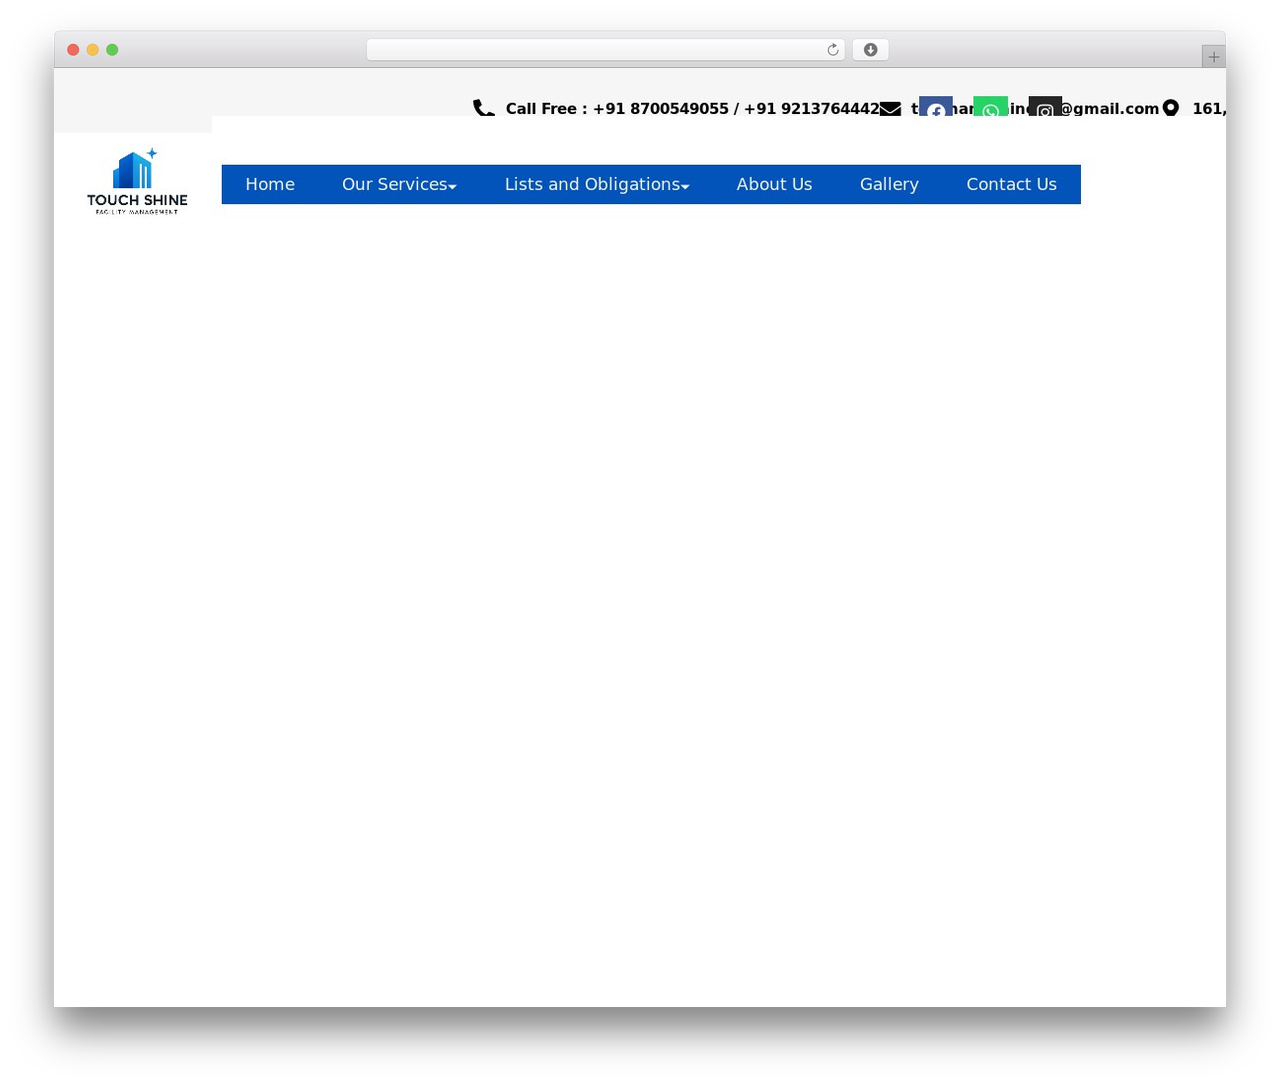Click the address text starting 161

click(x=1209, y=108)
